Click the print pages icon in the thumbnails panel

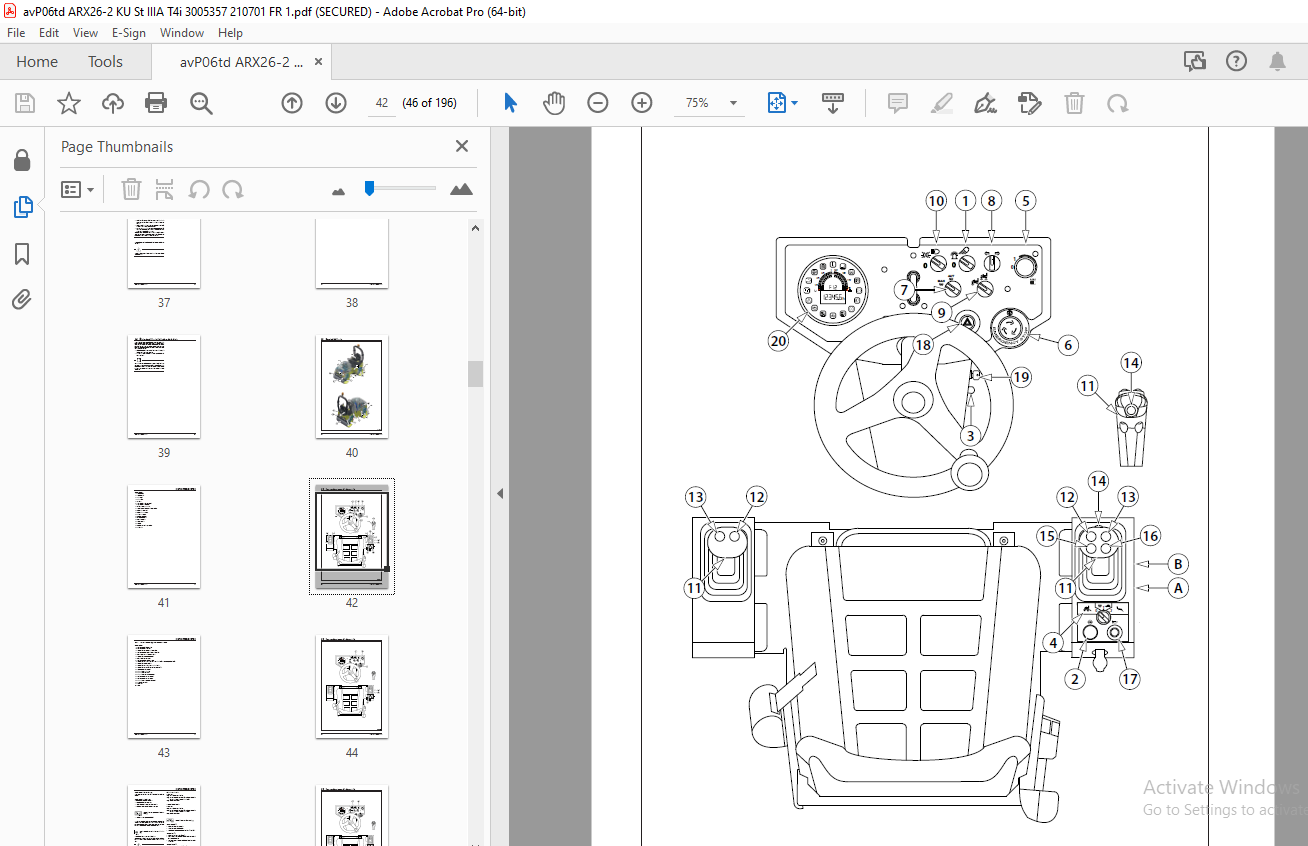[x=165, y=189]
